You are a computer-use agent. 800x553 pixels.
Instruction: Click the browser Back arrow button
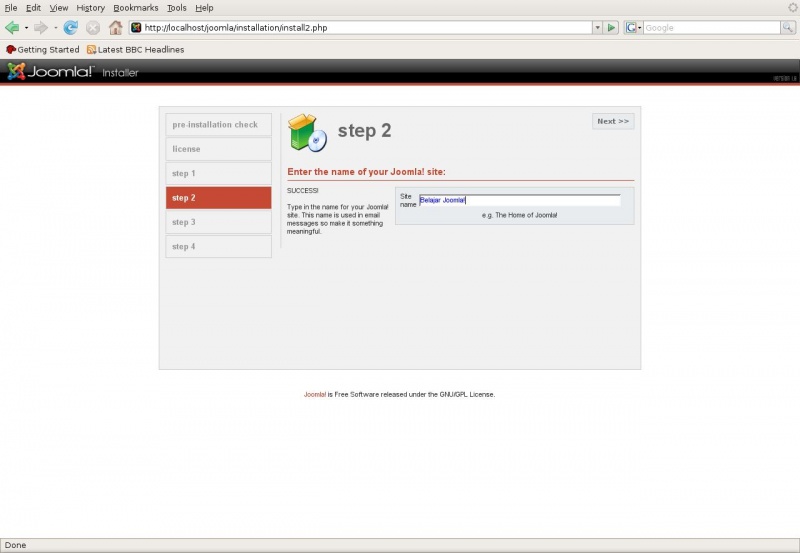pos(12,28)
